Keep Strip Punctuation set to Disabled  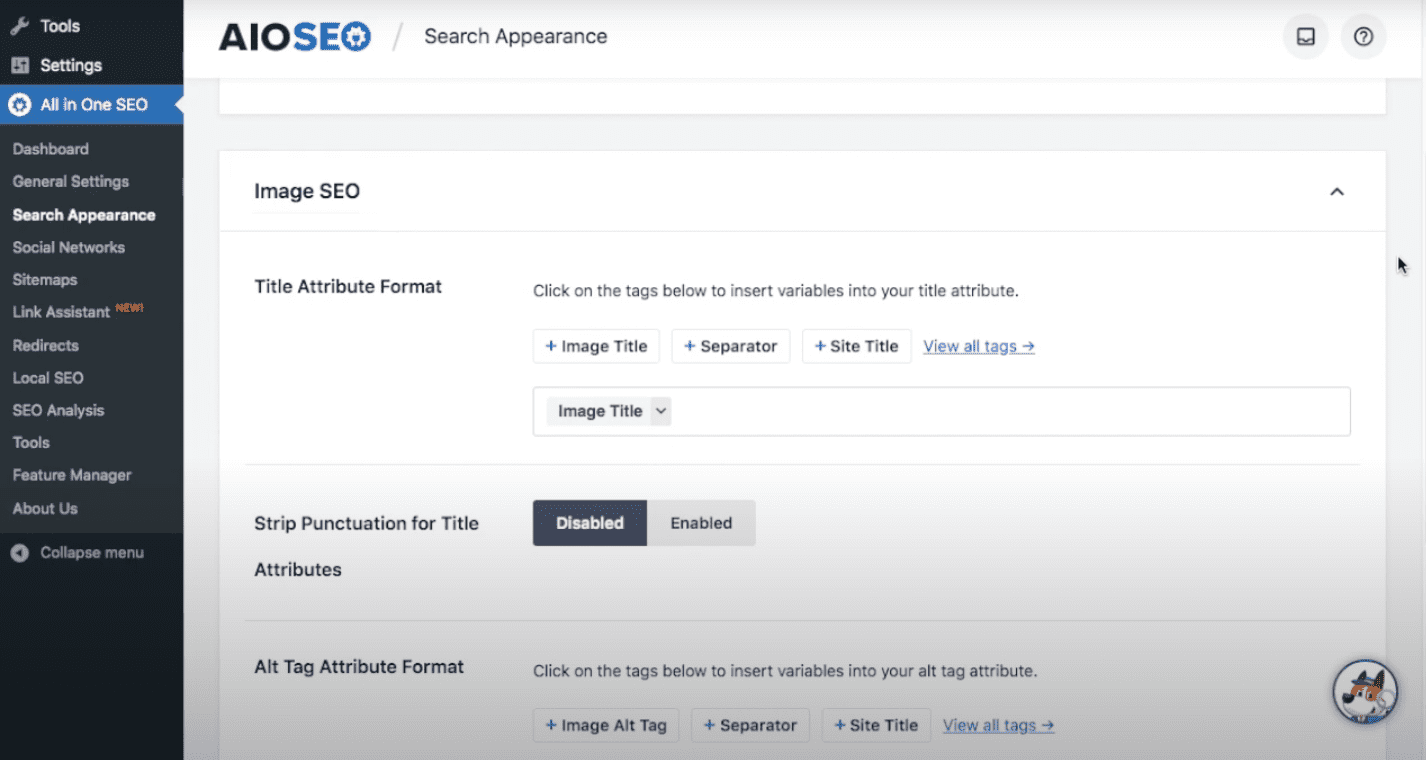pos(589,522)
